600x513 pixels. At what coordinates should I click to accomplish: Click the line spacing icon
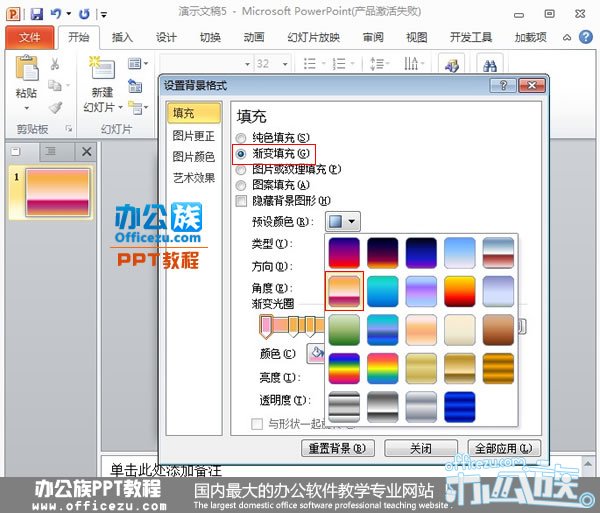coord(377,64)
